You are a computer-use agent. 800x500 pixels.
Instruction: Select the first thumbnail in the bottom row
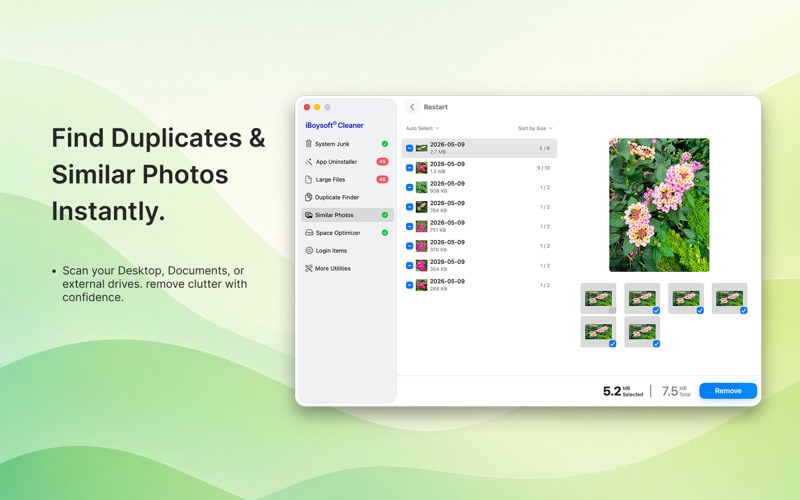pyautogui.click(x=598, y=332)
